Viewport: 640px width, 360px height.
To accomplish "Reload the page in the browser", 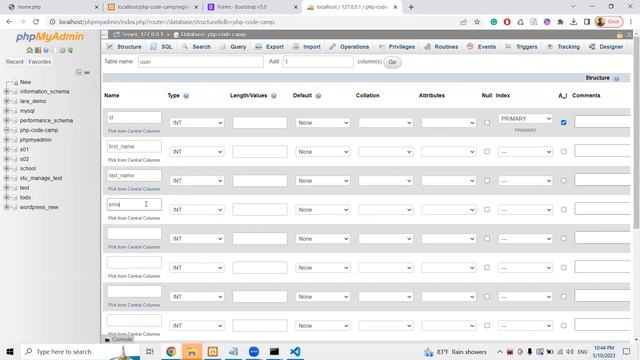I will coord(36,22).
